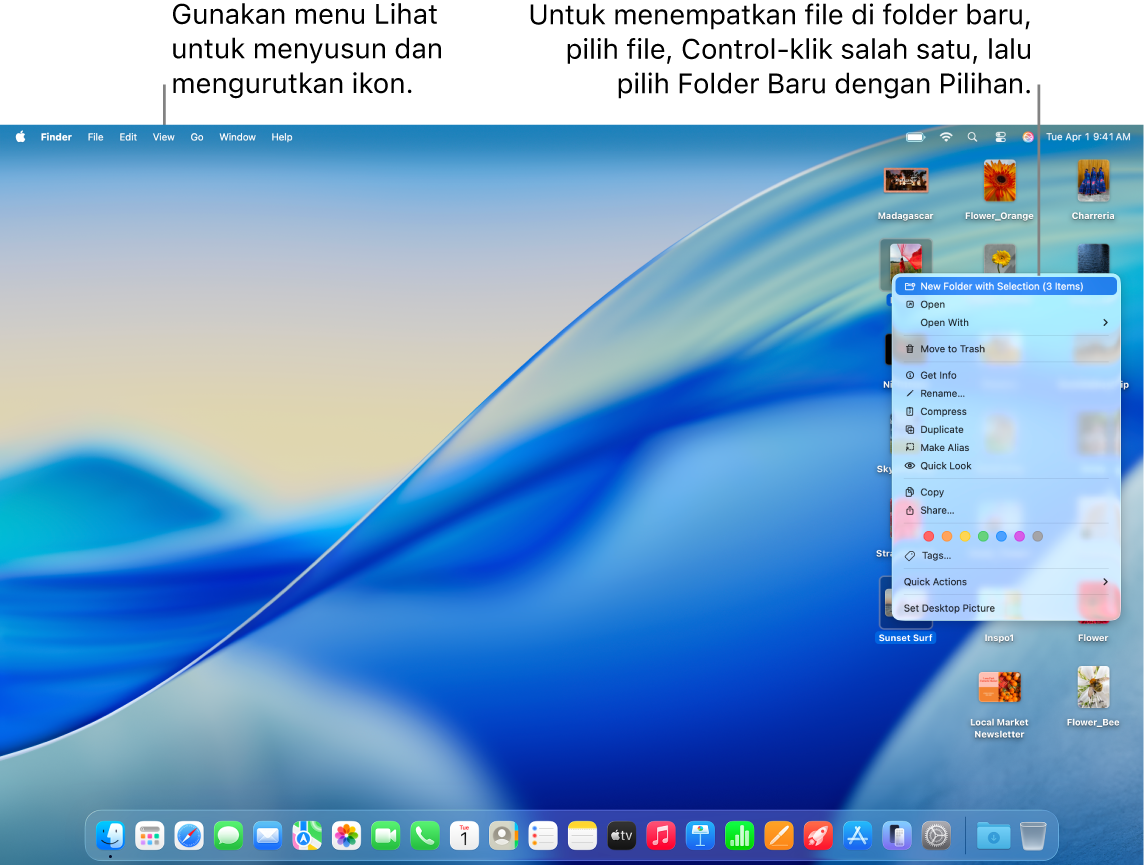
Task: Open the Finder File menu
Action: coord(95,137)
